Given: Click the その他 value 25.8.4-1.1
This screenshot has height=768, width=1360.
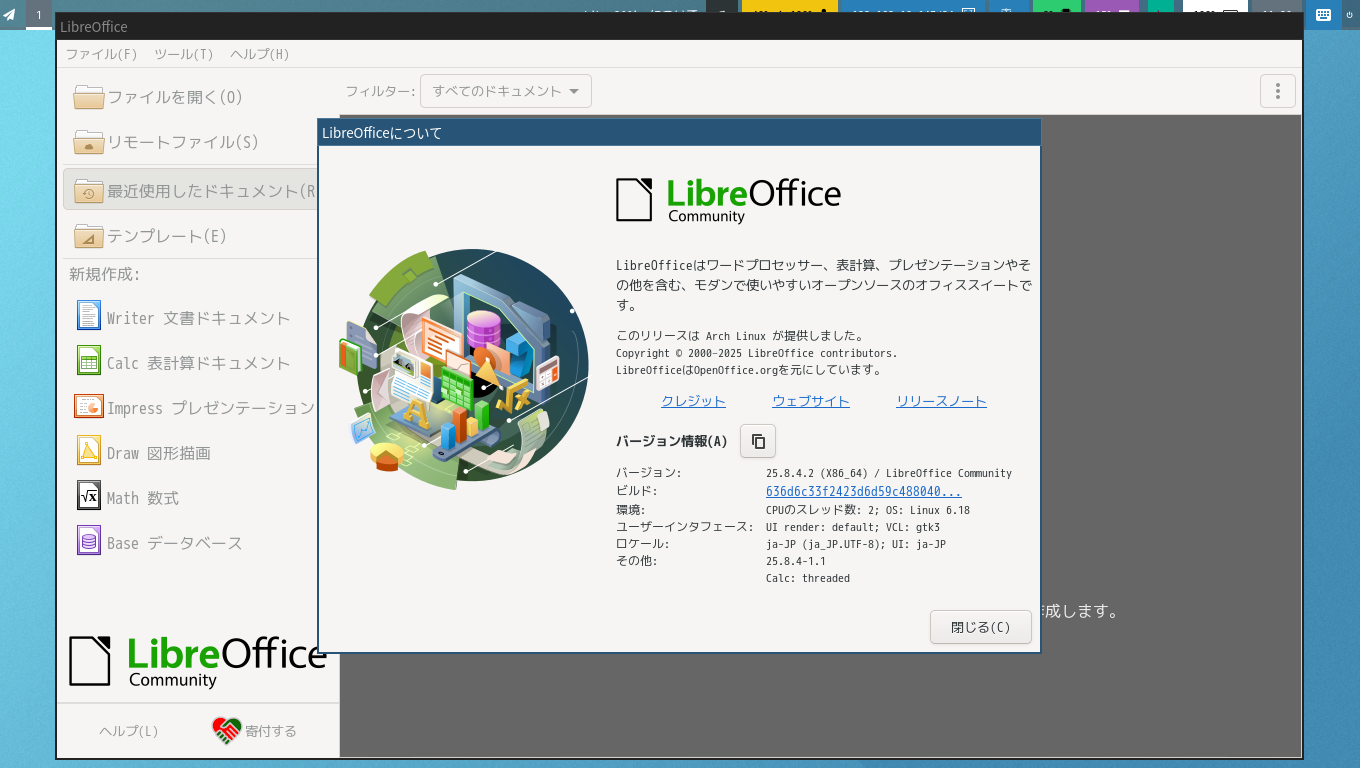Looking at the screenshot, I should coord(796,561).
